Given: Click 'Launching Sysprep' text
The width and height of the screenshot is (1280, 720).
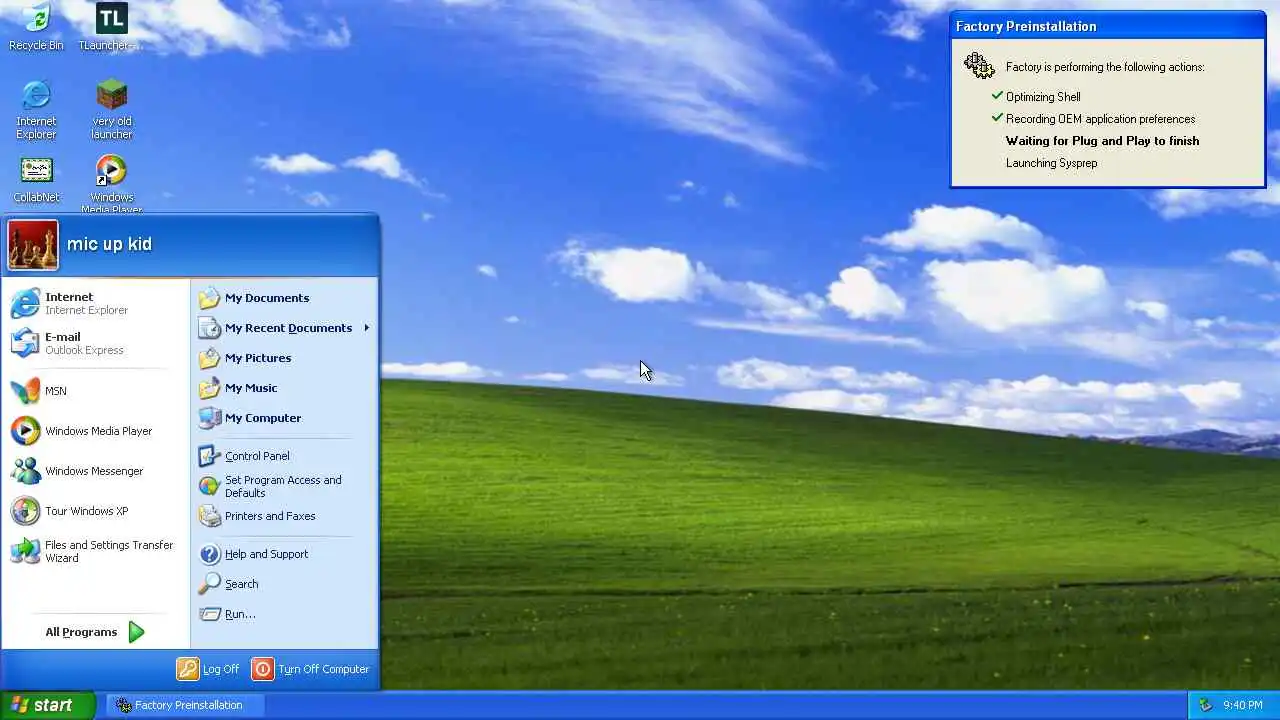Looking at the screenshot, I should click(x=1051, y=163).
